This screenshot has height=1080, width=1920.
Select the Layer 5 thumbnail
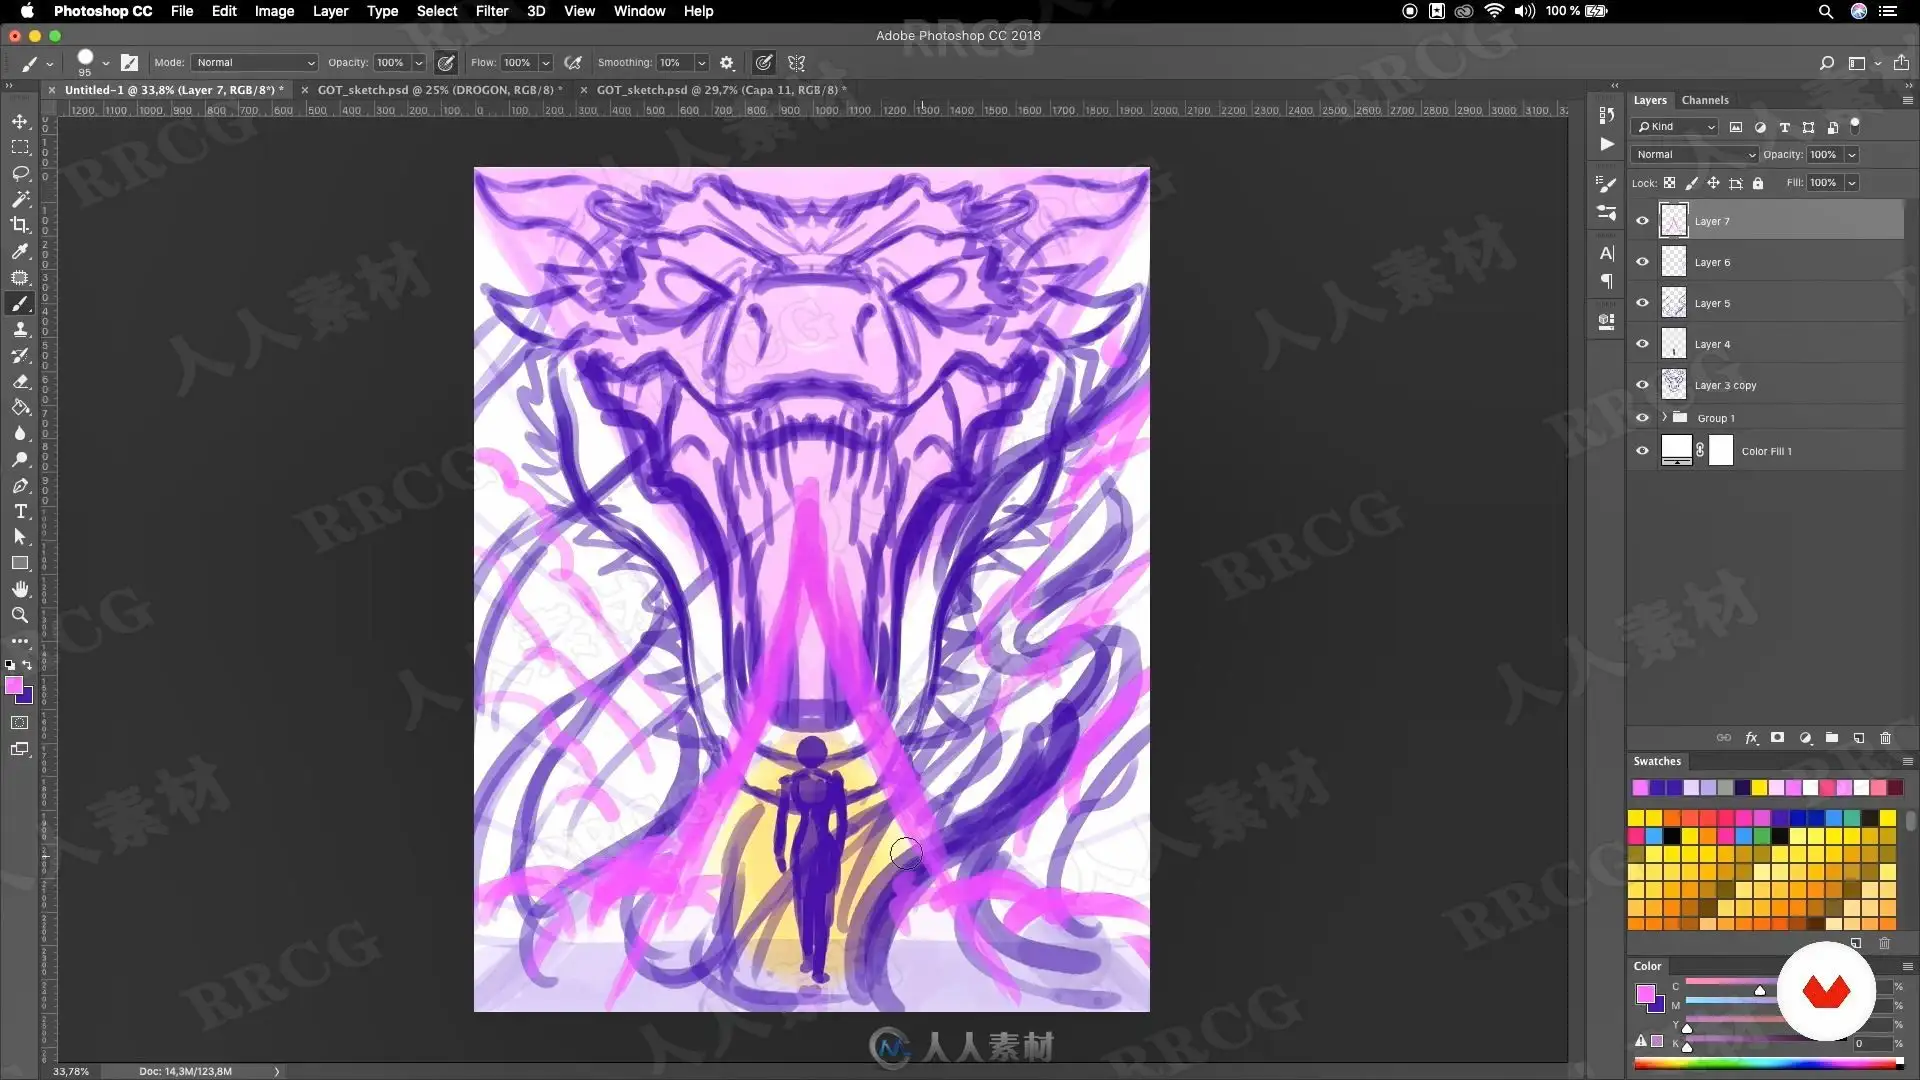tap(1673, 303)
